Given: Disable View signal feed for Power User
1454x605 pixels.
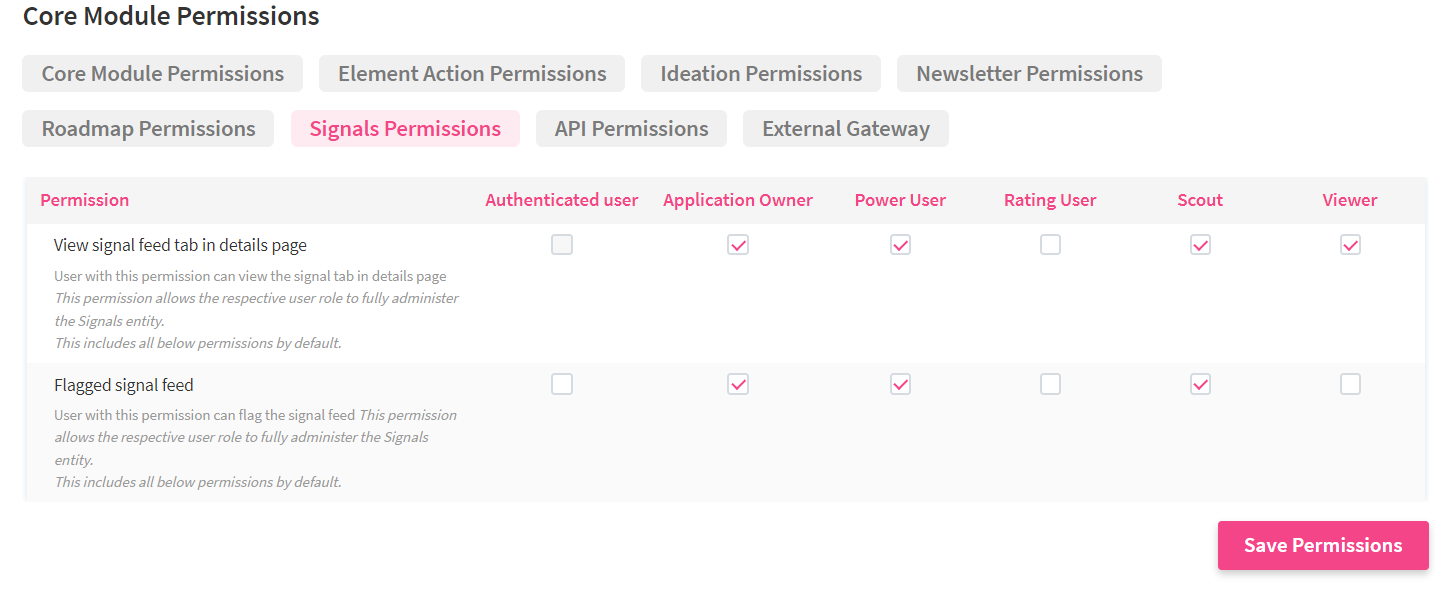Looking at the screenshot, I should click(x=900, y=245).
